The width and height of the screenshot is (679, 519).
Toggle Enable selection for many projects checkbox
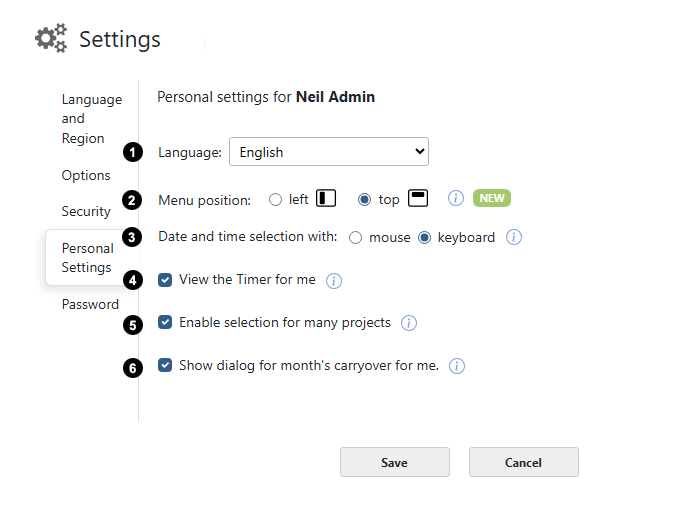[x=165, y=322]
